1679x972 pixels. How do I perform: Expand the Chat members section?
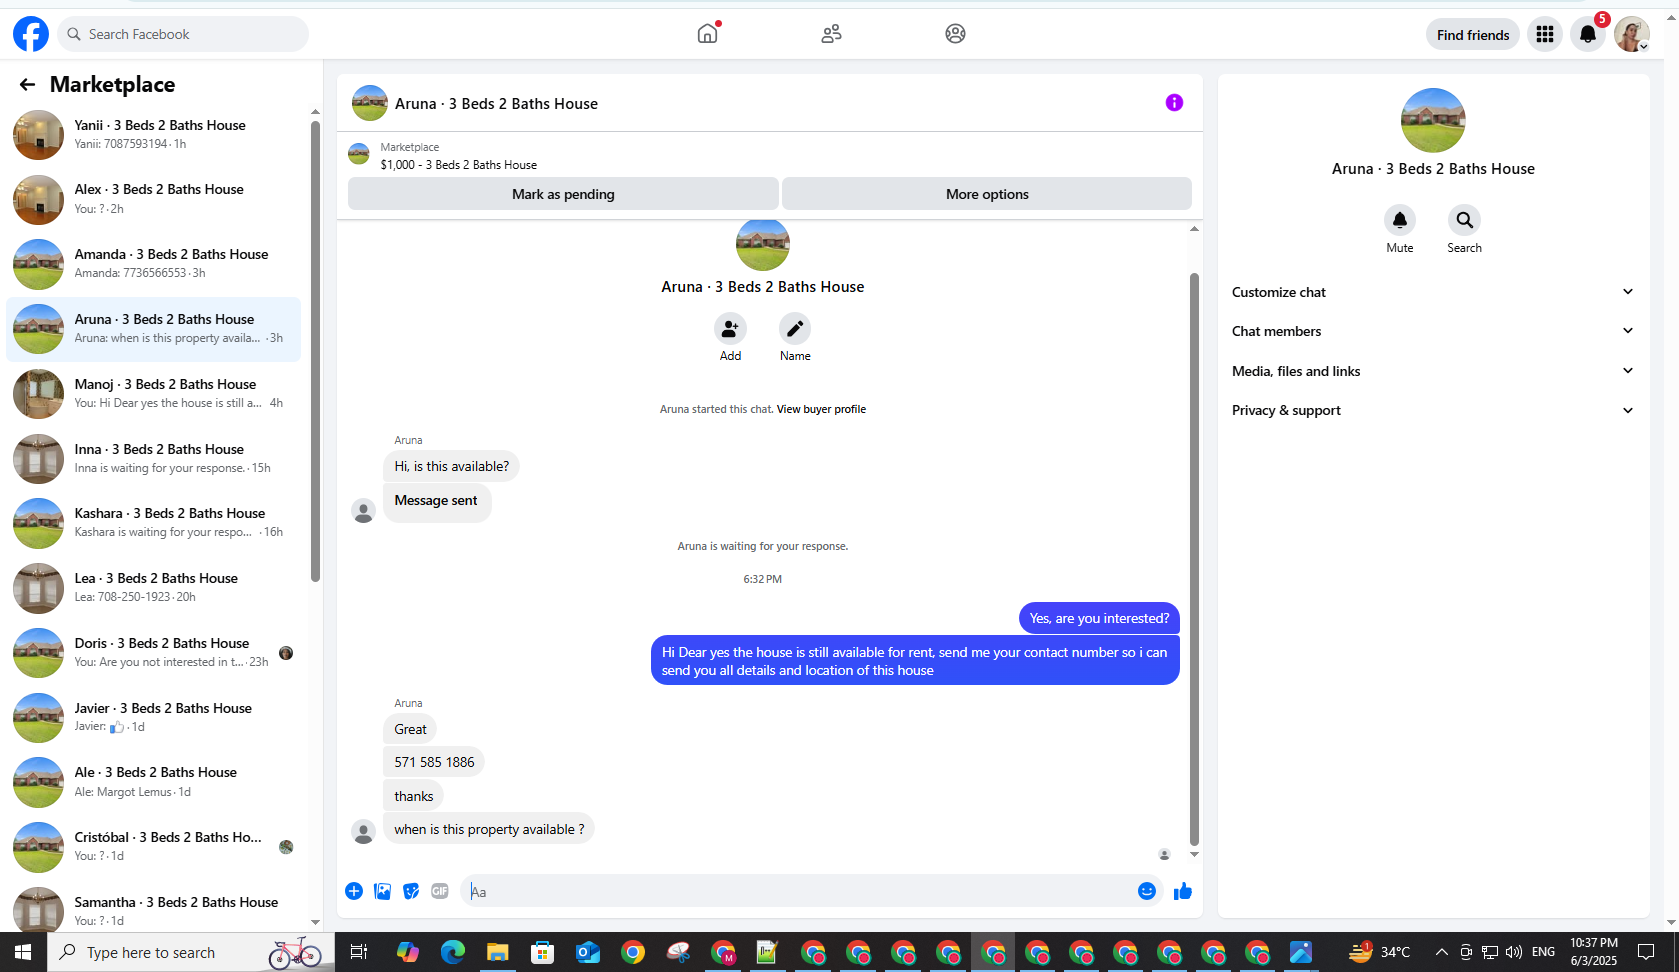click(x=1433, y=331)
